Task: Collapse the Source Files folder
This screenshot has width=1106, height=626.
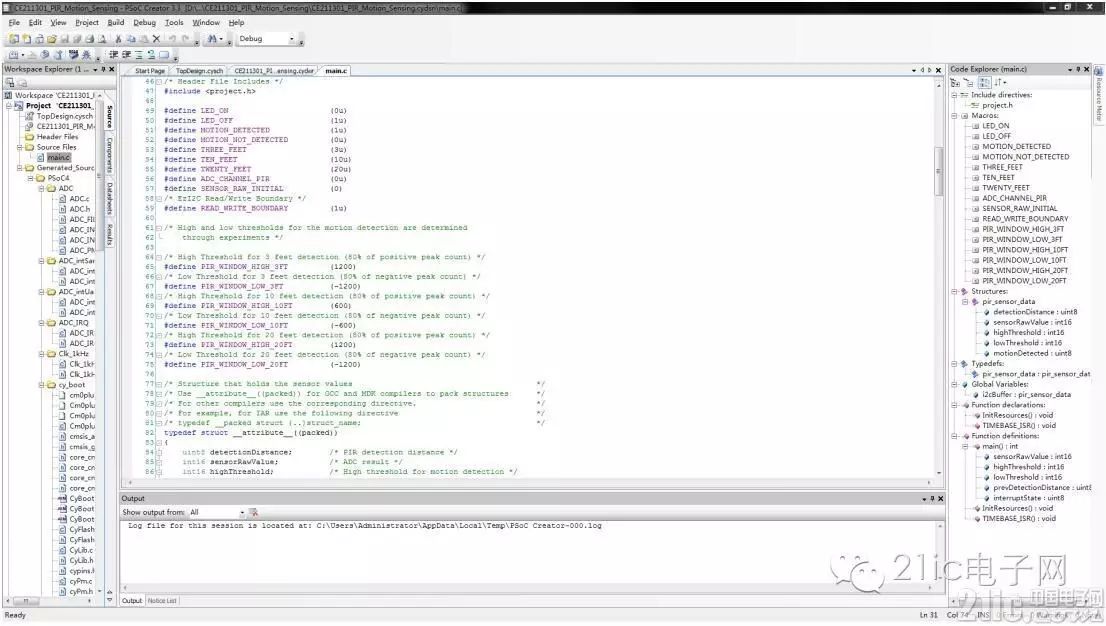Action: pyautogui.click(x=20, y=148)
